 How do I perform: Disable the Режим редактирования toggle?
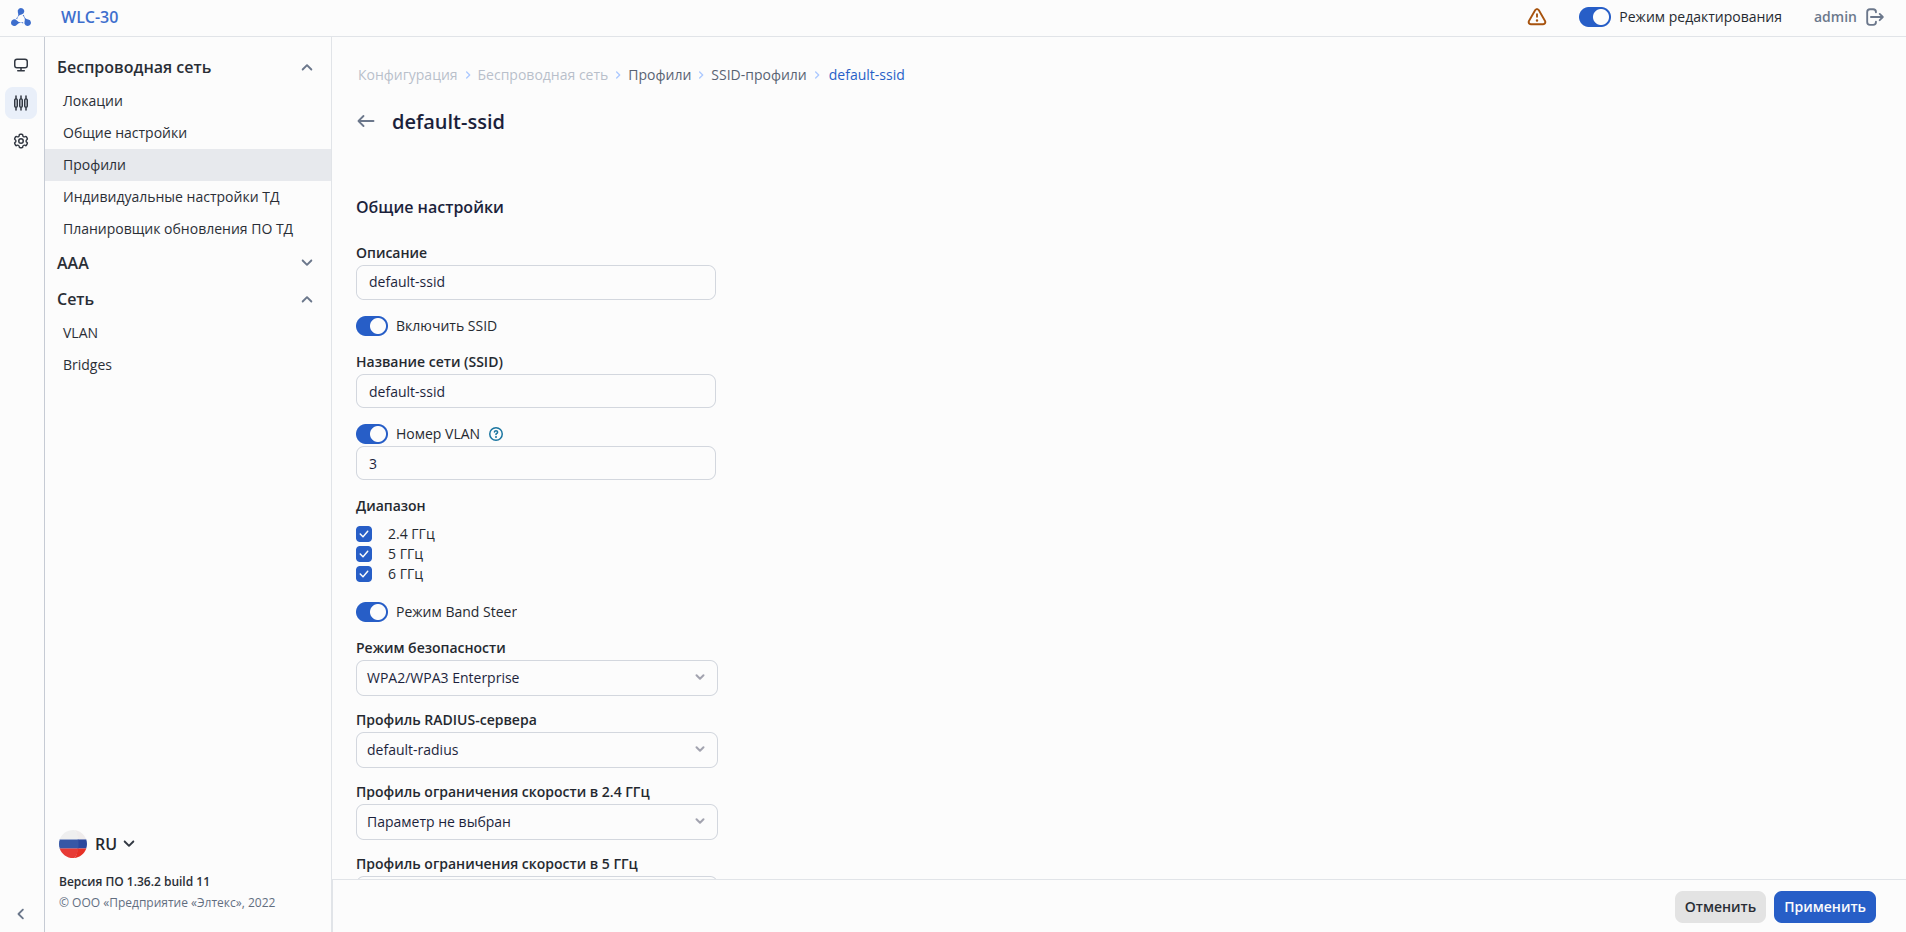click(x=1594, y=17)
